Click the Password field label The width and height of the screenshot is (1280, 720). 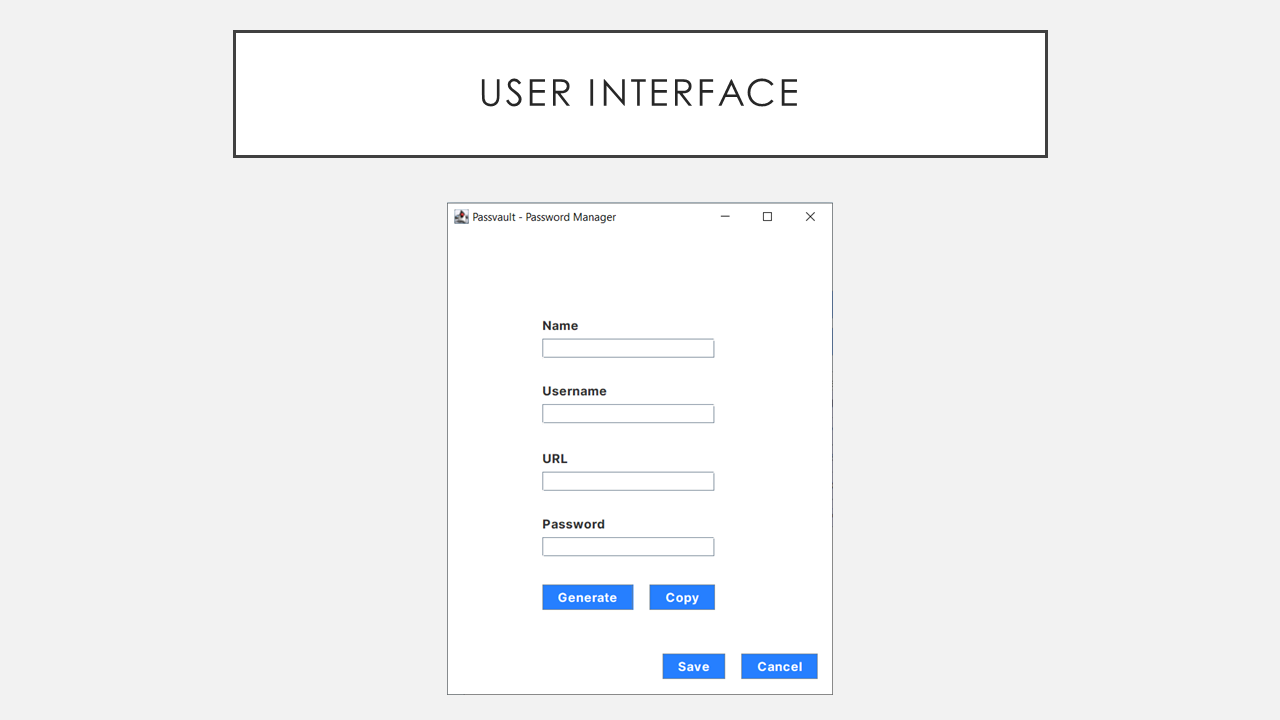point(573,524)
